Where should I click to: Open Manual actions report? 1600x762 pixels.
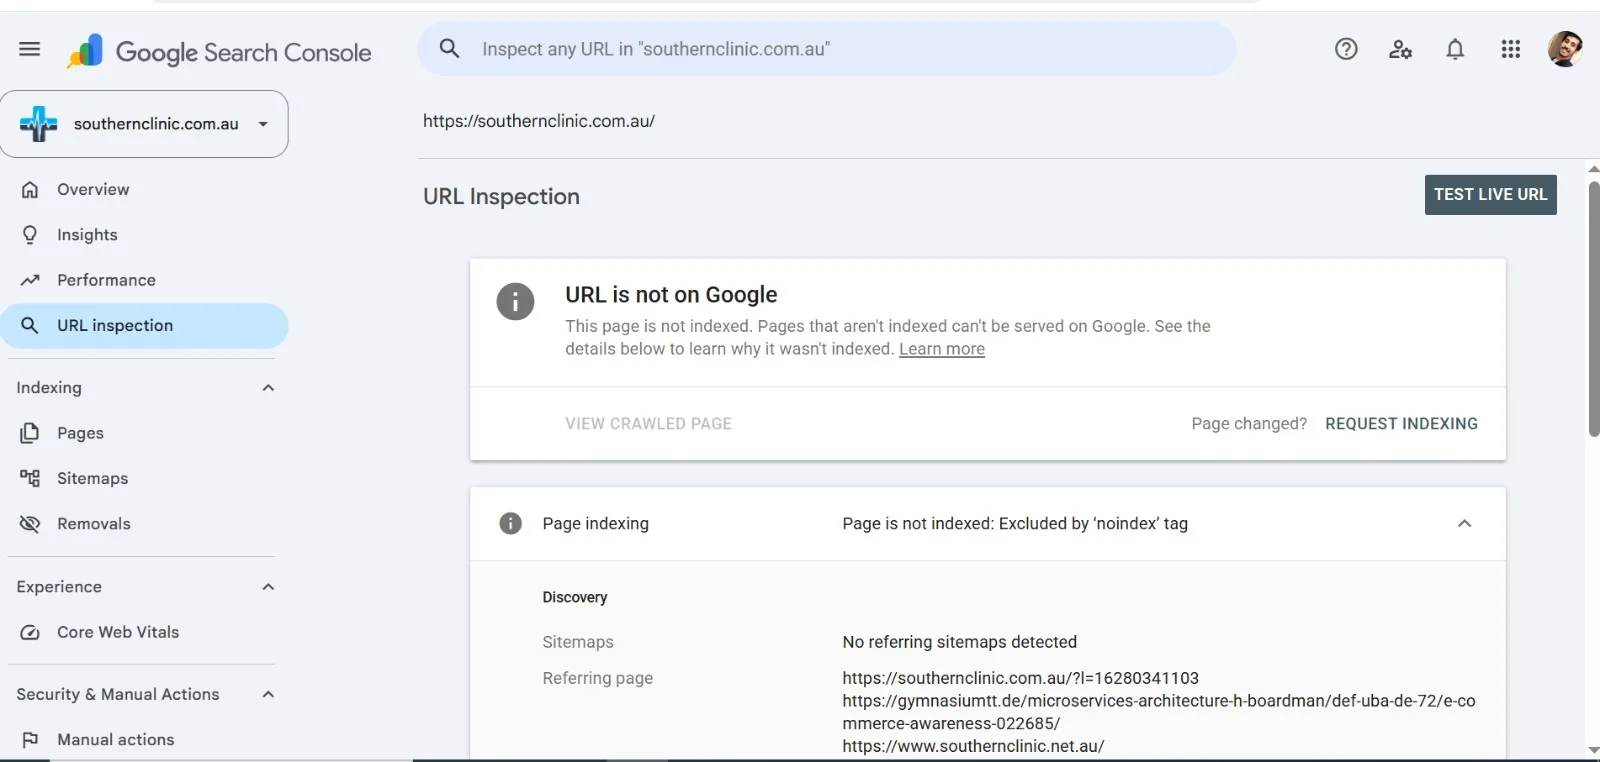click(144, 740)
